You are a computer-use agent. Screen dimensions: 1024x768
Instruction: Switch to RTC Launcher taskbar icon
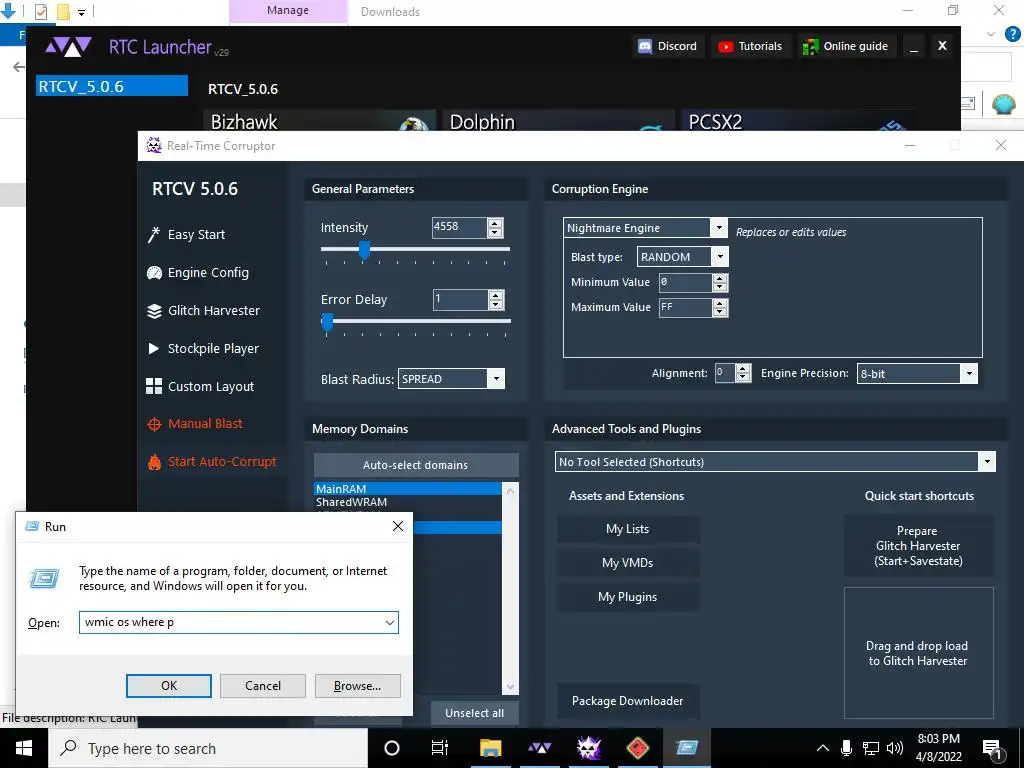coord(539,748)
